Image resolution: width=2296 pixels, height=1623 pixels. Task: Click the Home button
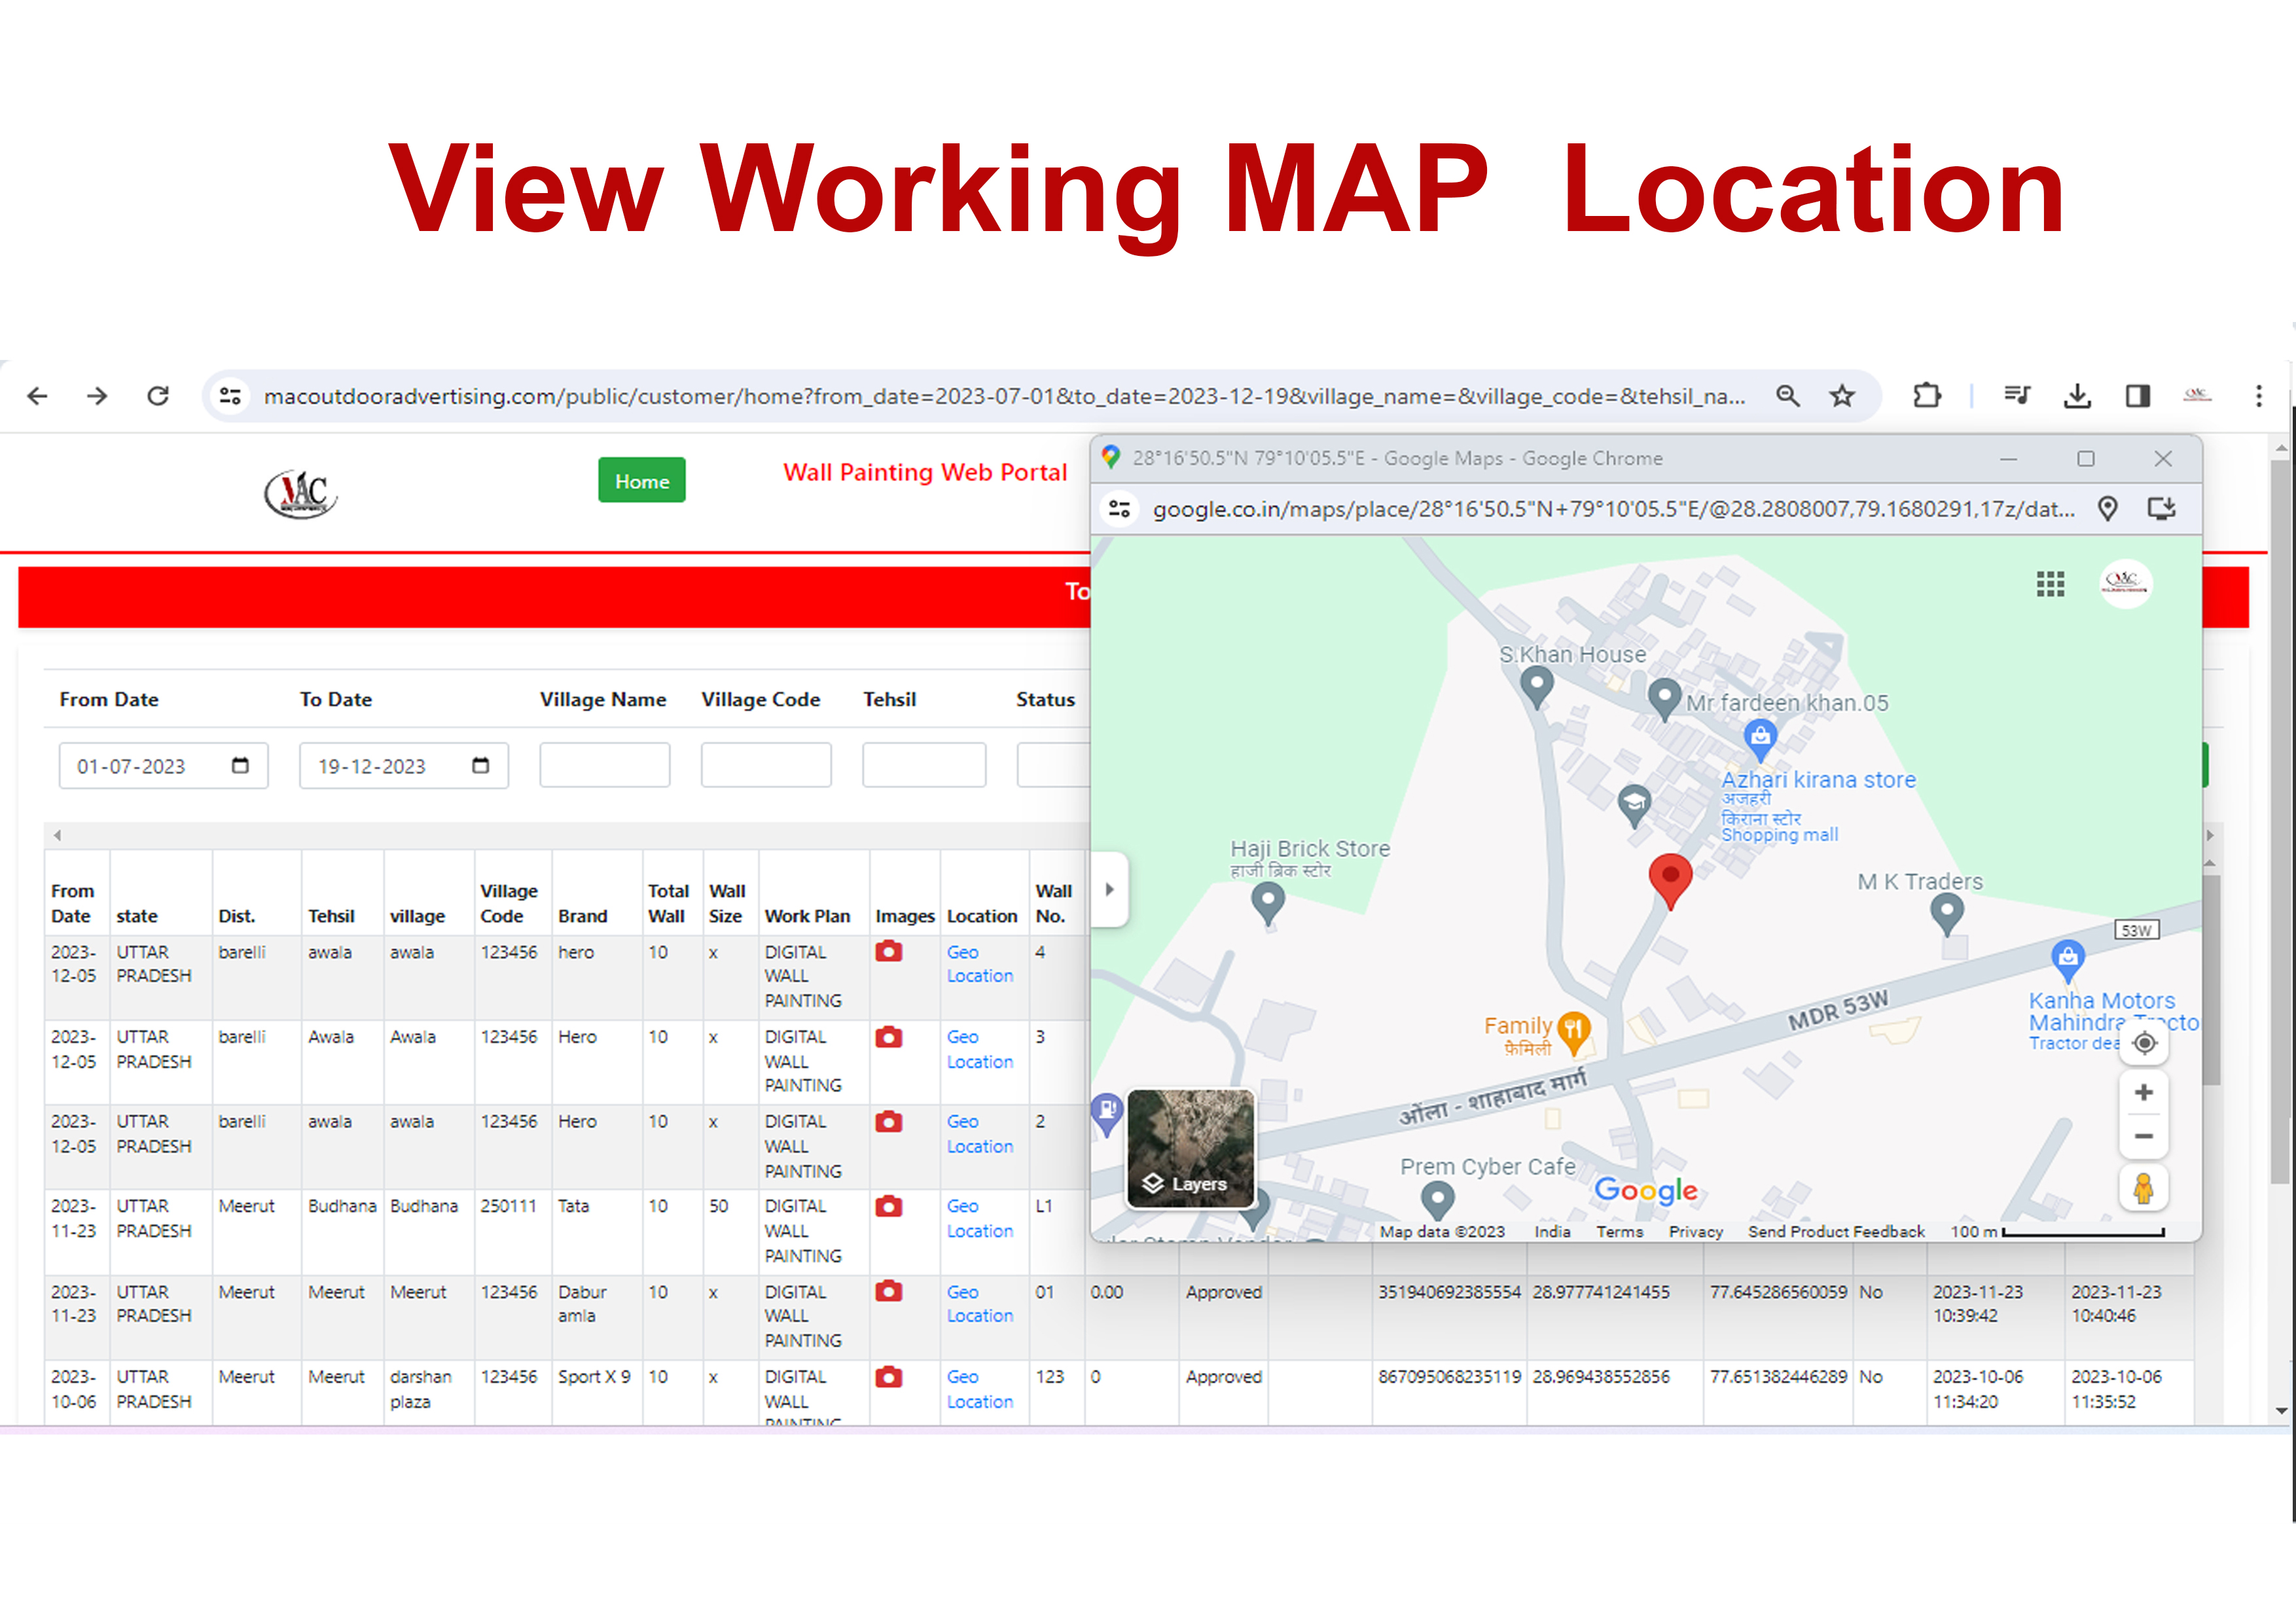point(642,481)
